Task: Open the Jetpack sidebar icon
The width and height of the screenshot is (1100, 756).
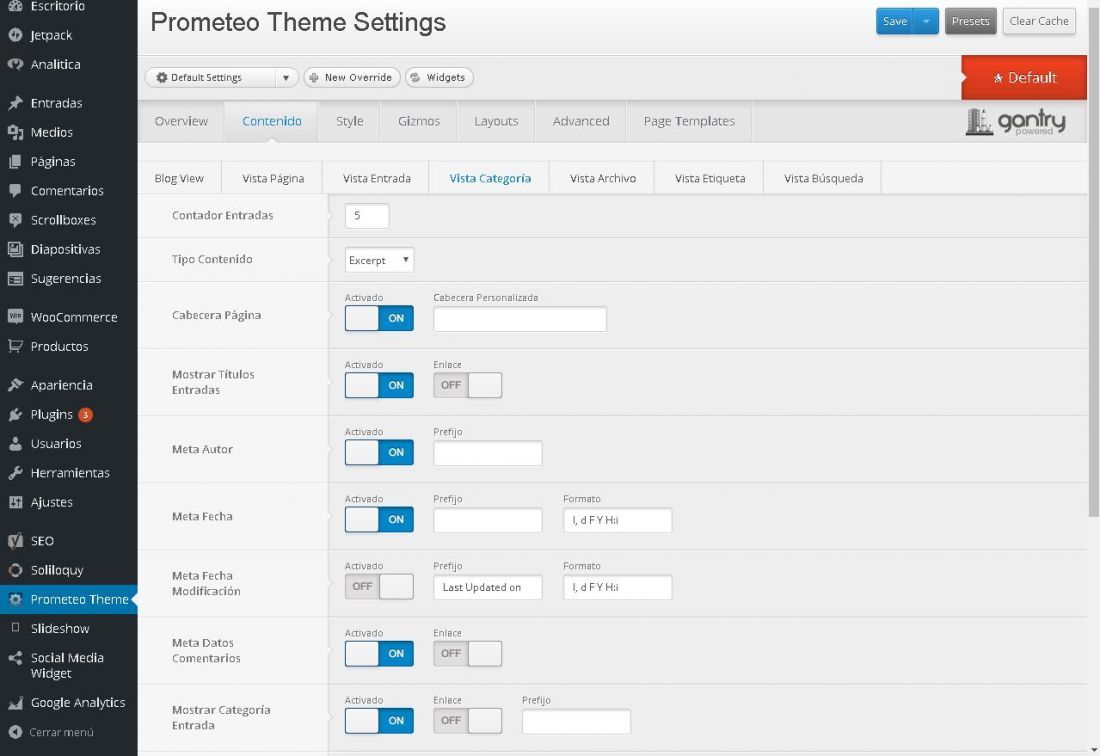Action: click(15, 35)
